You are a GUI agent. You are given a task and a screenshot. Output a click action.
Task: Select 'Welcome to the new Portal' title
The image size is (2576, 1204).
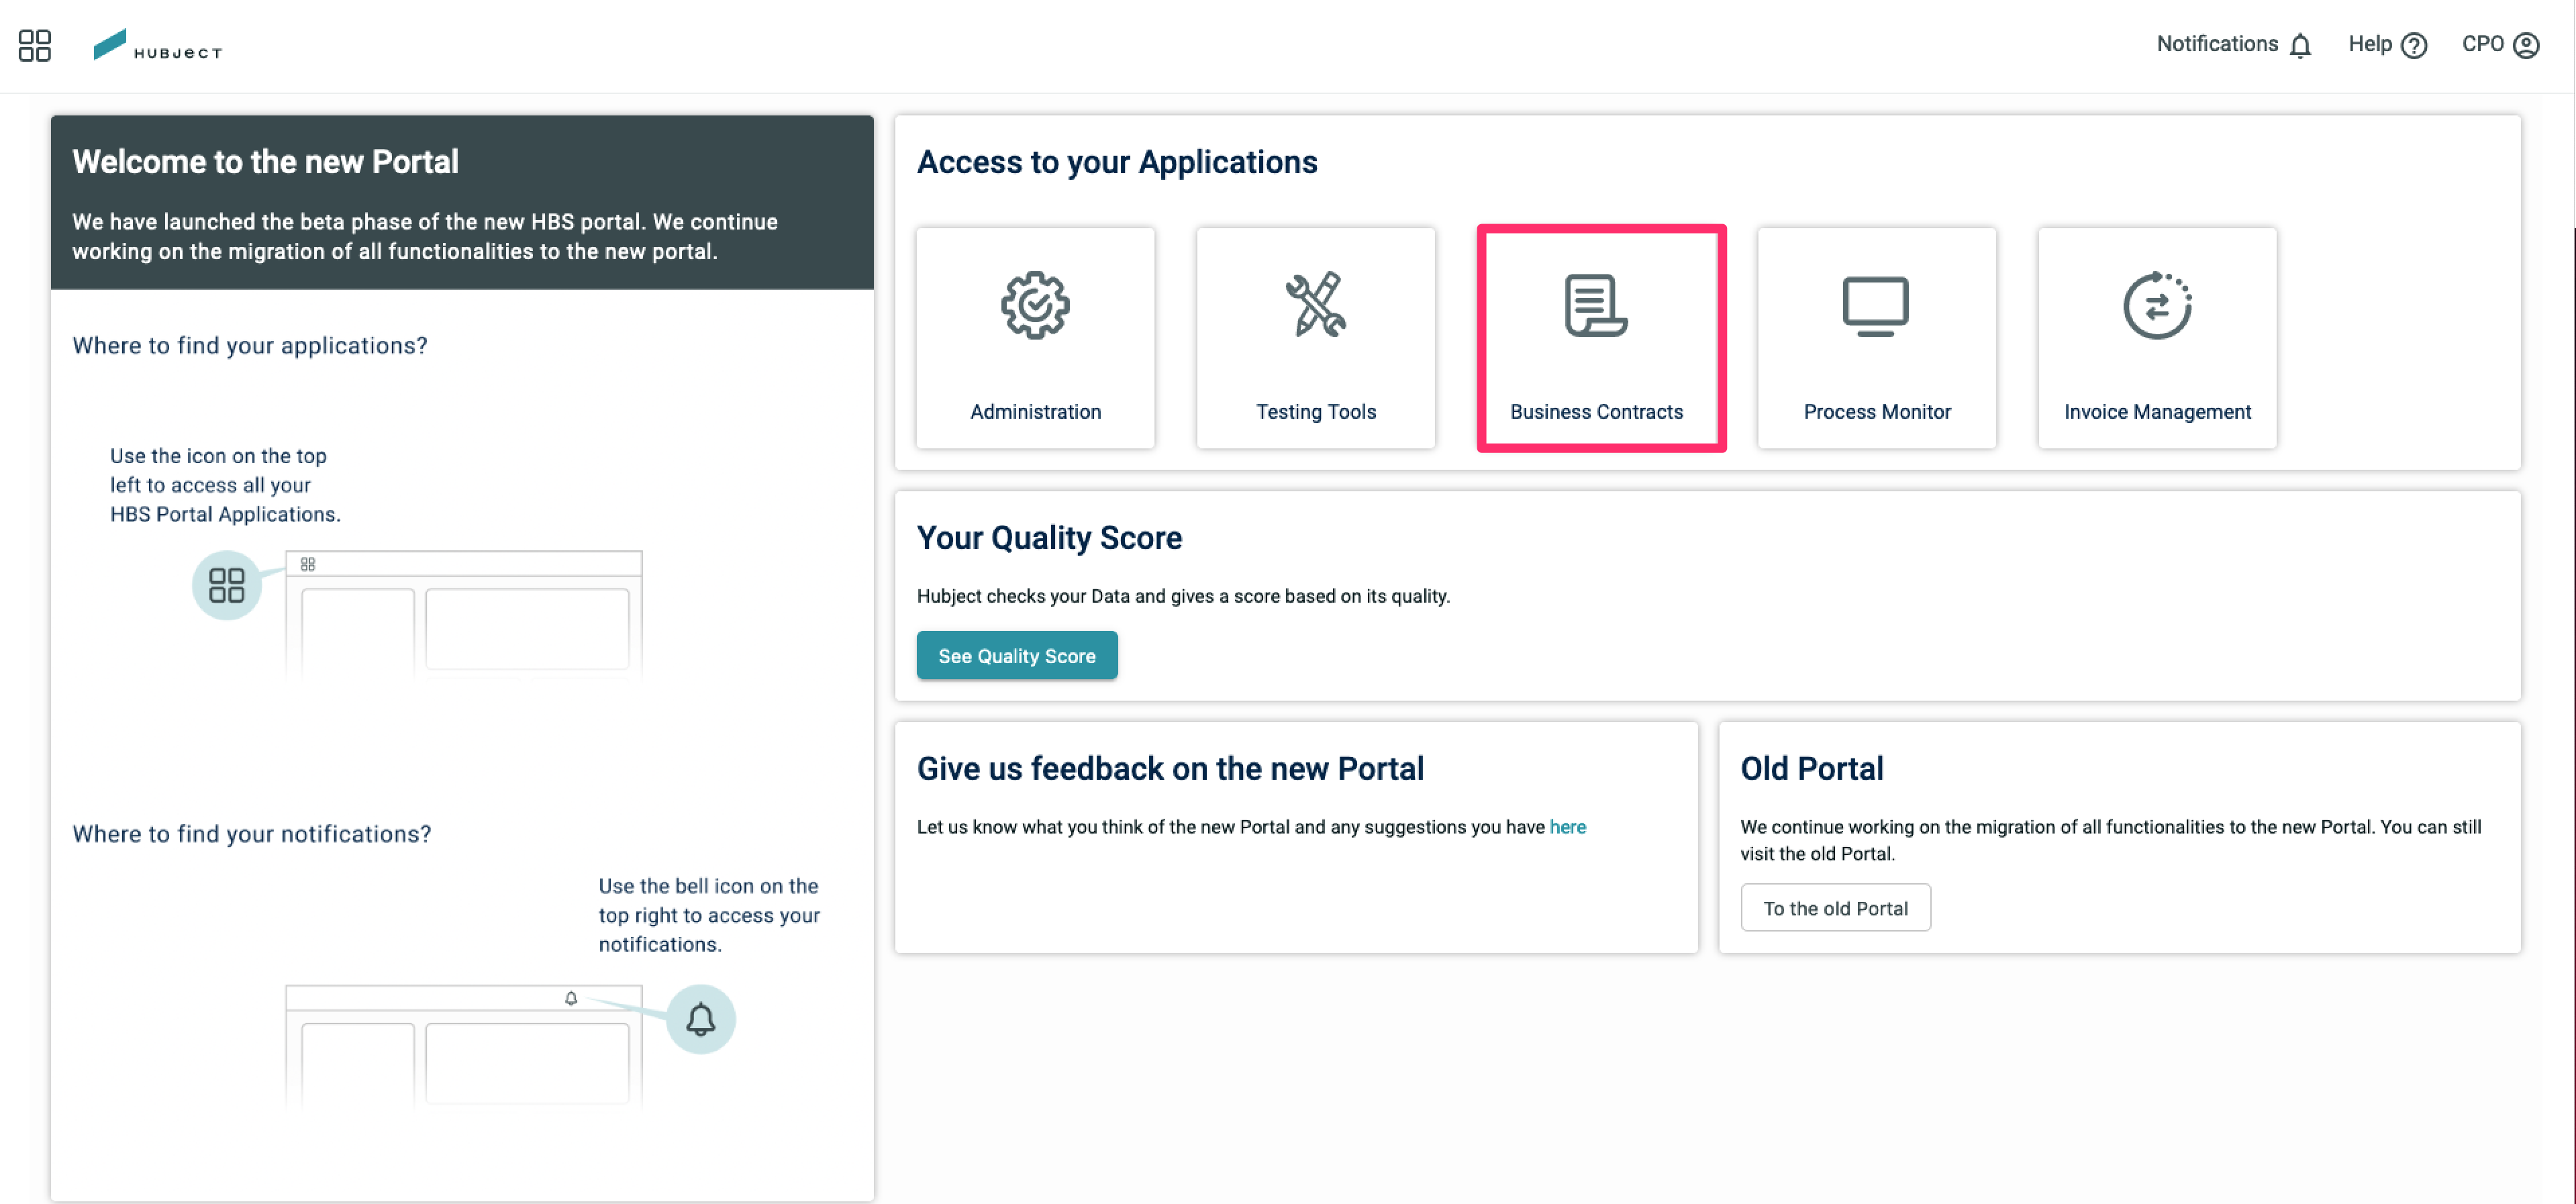(265, 162)
